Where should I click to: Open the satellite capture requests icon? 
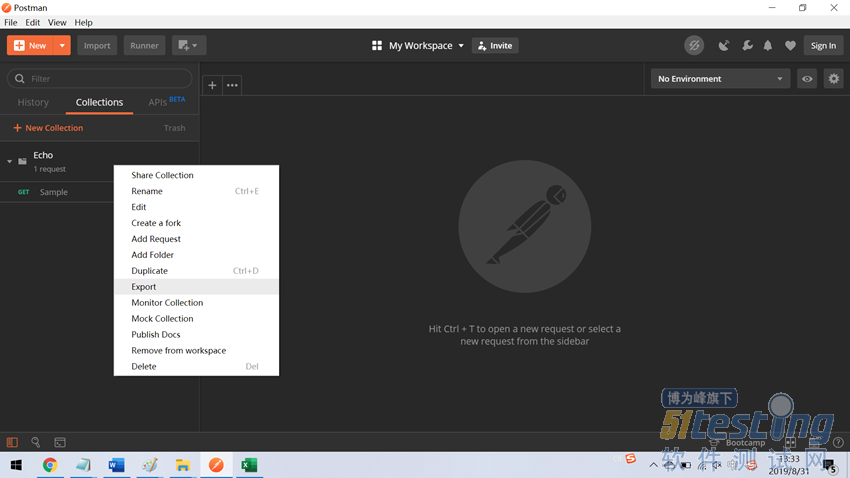(x=724, y=46)
